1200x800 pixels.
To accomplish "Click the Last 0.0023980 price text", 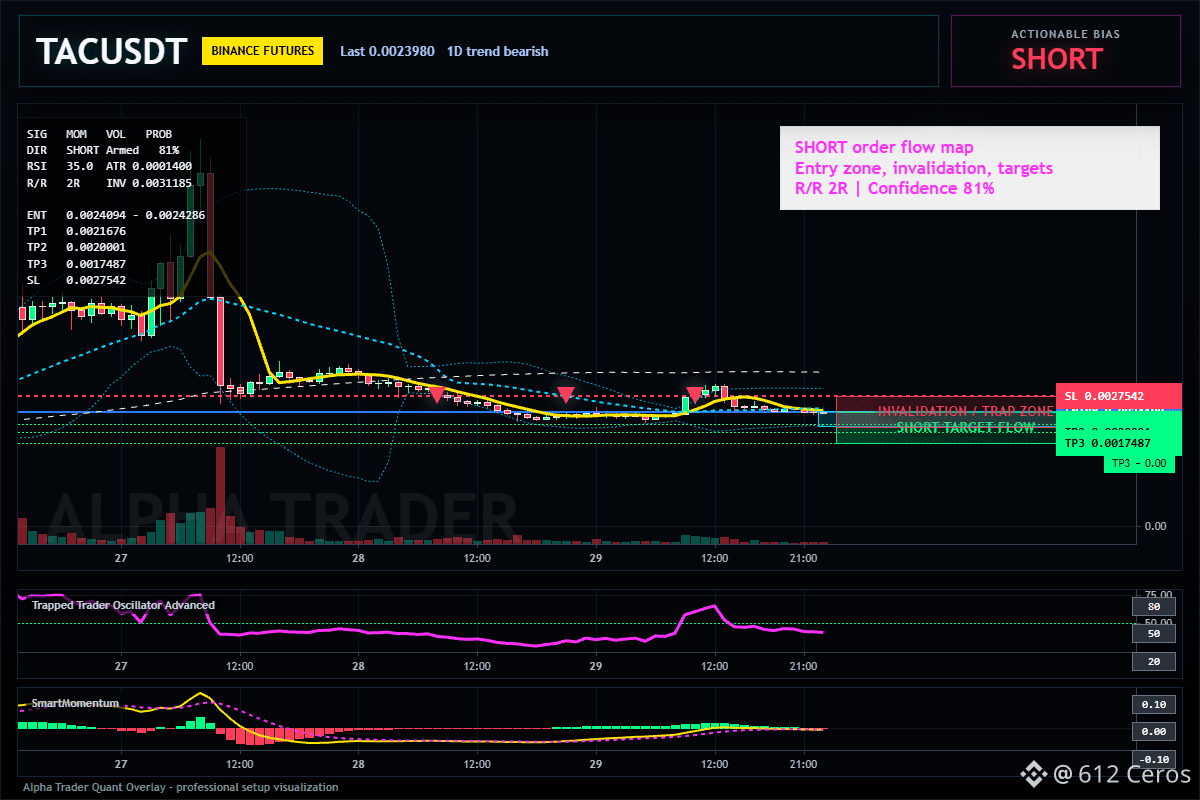I will click(387, 51).
